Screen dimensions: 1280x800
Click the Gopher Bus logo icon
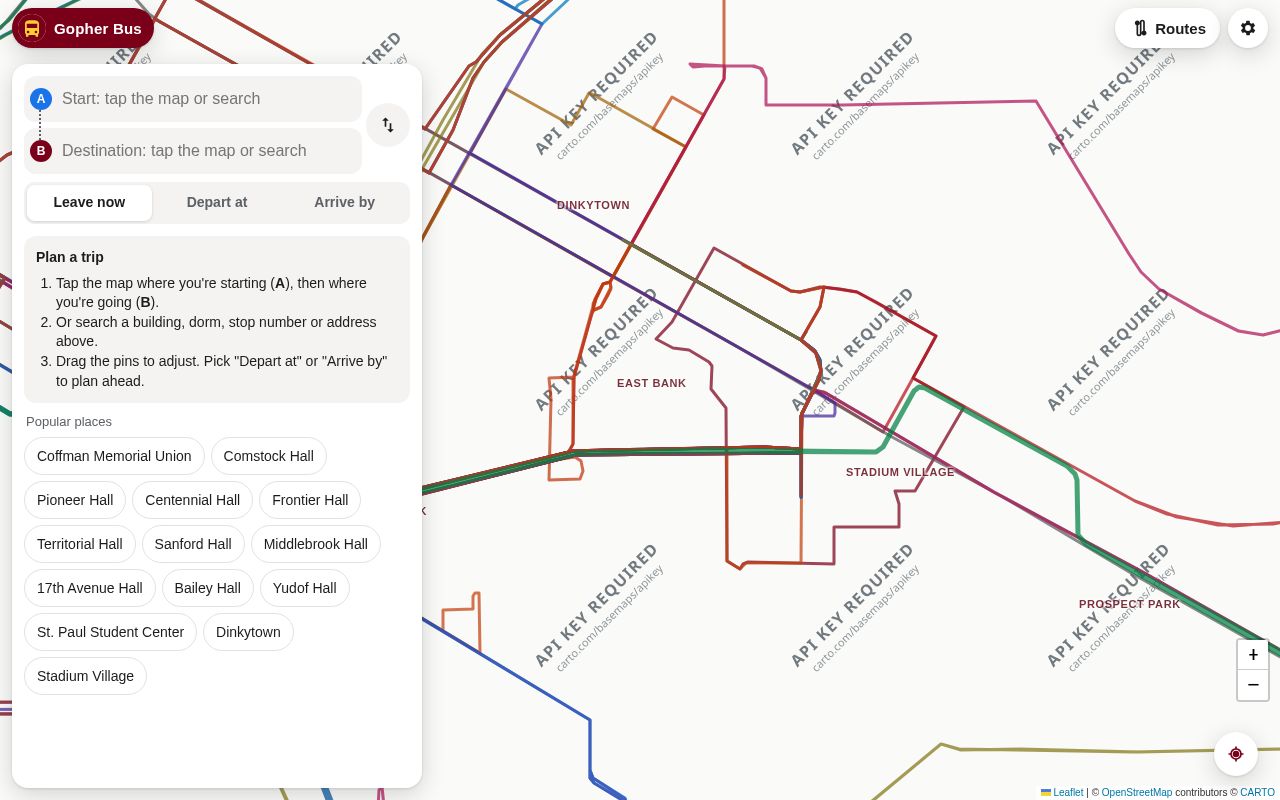pos(32,28)
